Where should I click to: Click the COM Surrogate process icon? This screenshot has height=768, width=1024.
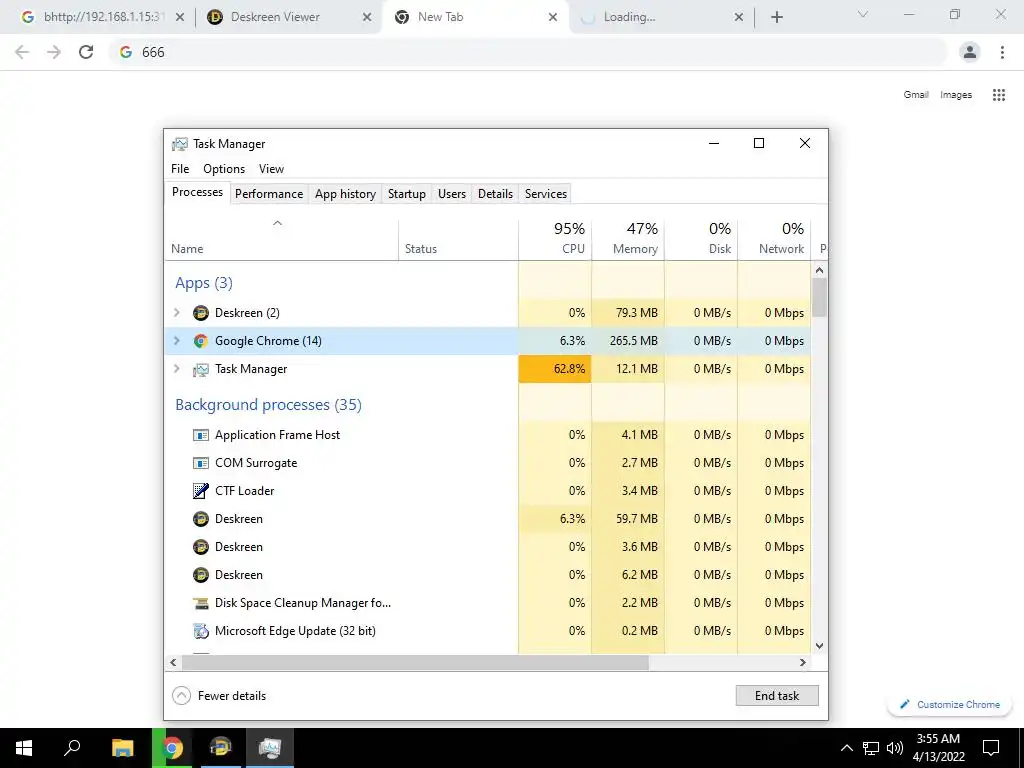(x=200, y=463)
